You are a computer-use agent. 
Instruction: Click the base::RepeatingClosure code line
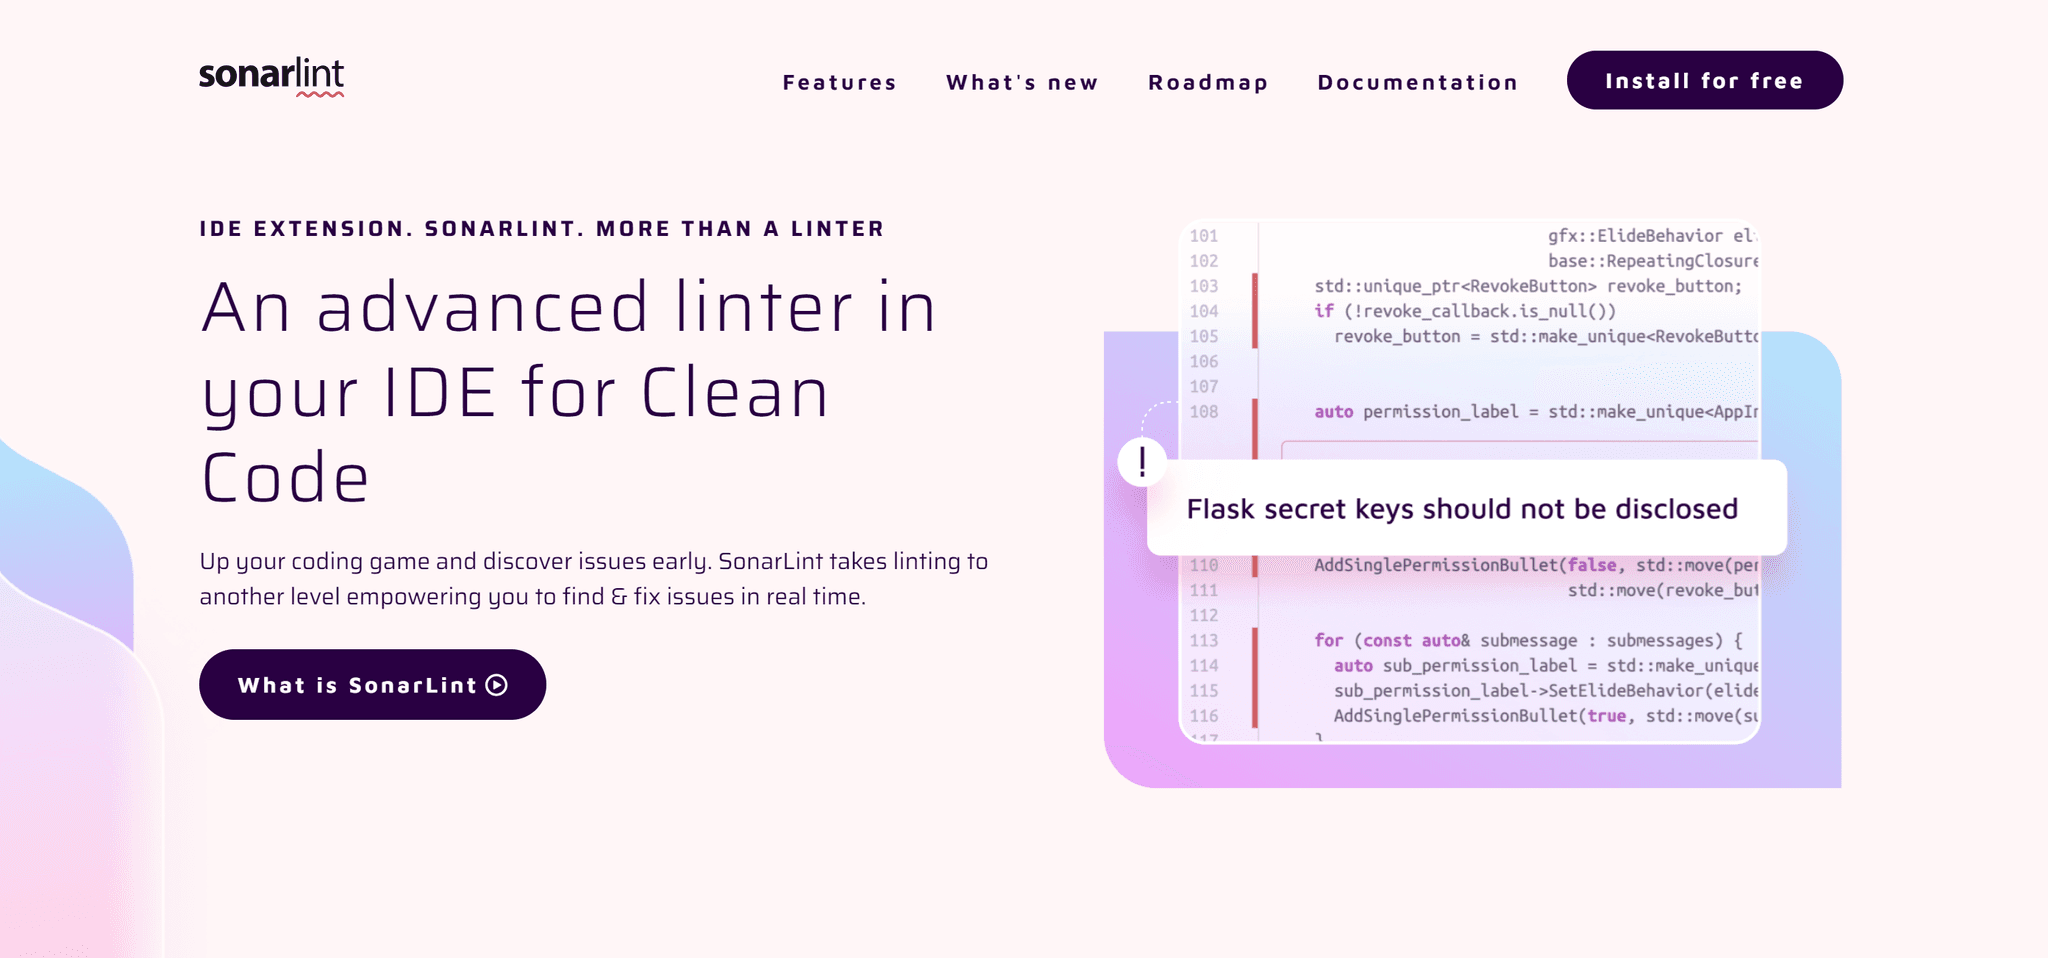pyautogui.click(x=1652, y=261)
